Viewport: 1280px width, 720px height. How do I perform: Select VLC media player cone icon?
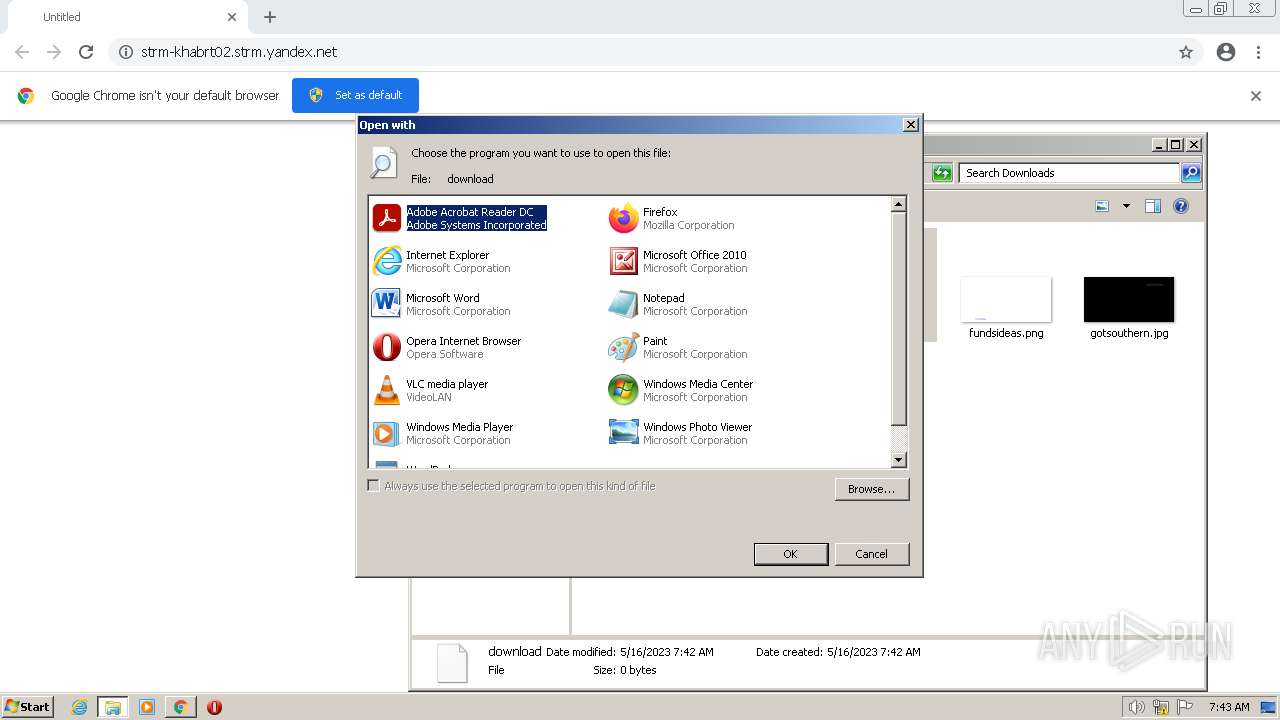pyautogui.click(x=387, y=390)
